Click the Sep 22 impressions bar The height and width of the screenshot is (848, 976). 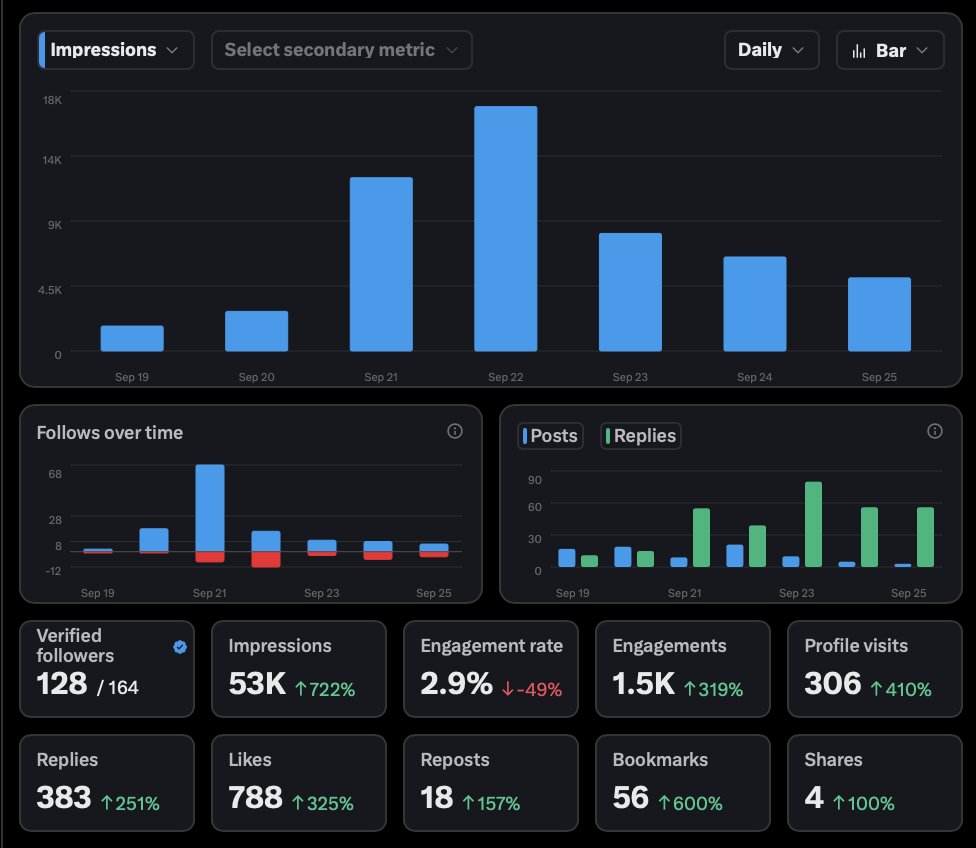click(x=505, y=228)
